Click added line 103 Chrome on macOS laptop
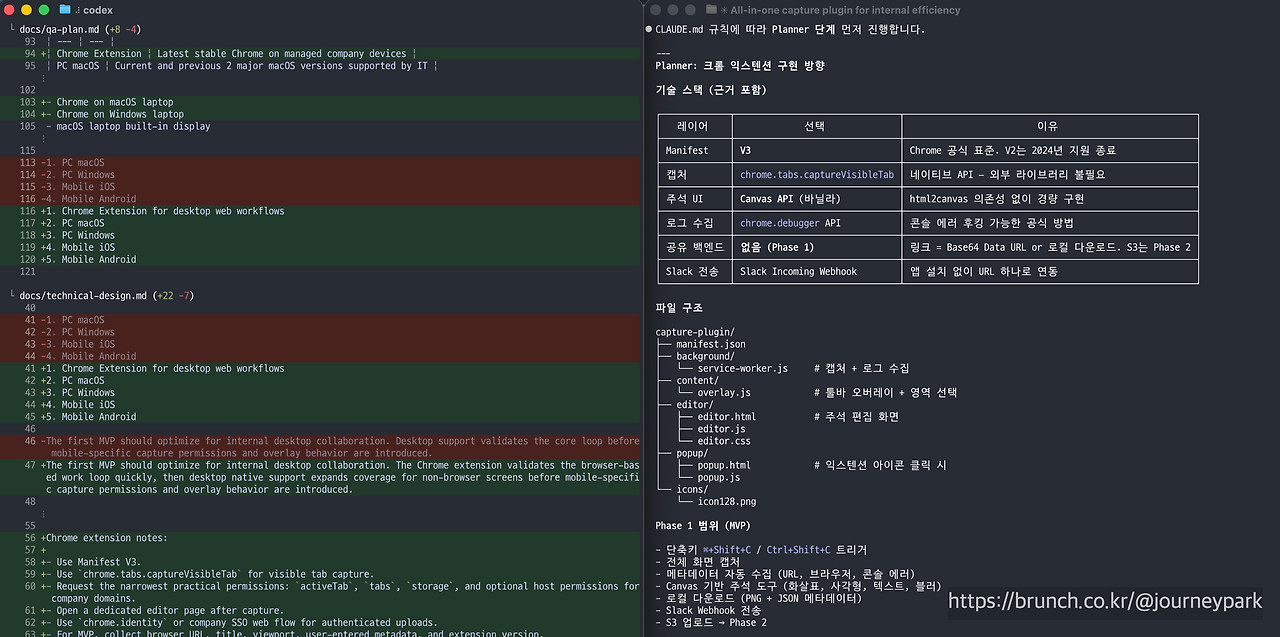The height and width of the screenshot is (637, 1280). [x=320, y=102]
